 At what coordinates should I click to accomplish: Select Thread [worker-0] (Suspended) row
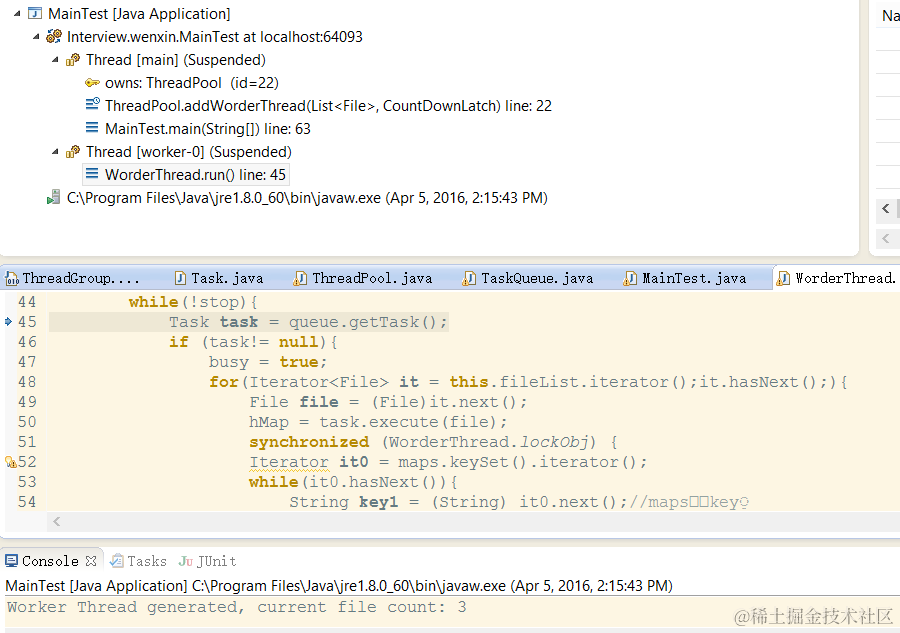pos(189,152)
